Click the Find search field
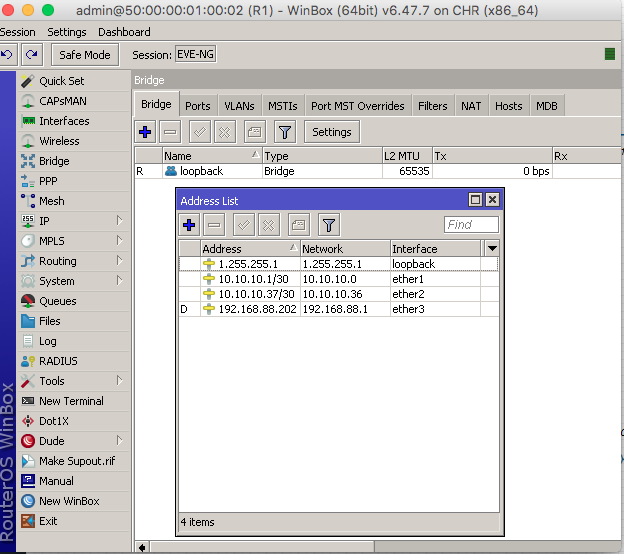The height and width of the screenshot is (554, 624). [471, 224]
